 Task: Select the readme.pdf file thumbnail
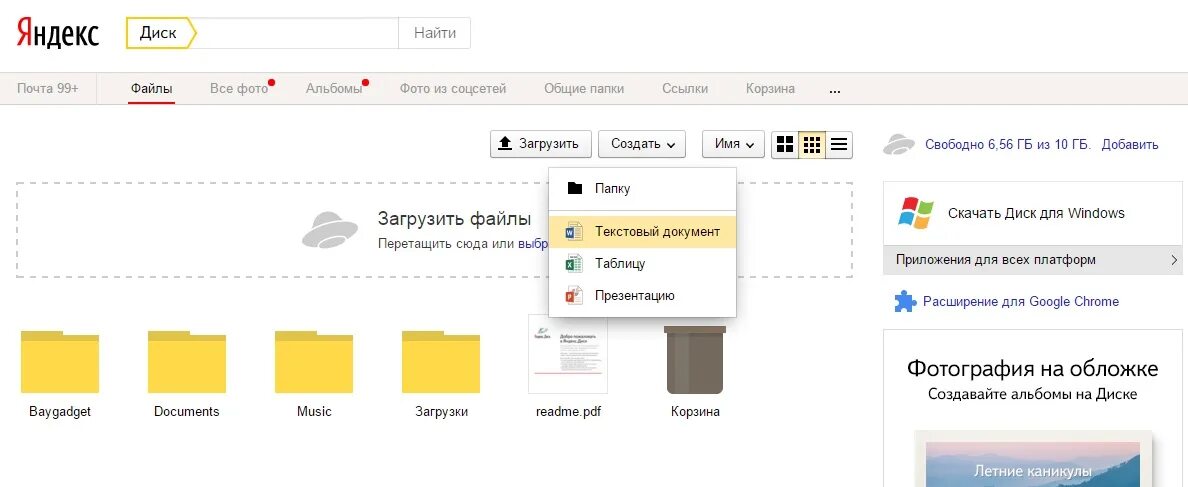(567, 354)
